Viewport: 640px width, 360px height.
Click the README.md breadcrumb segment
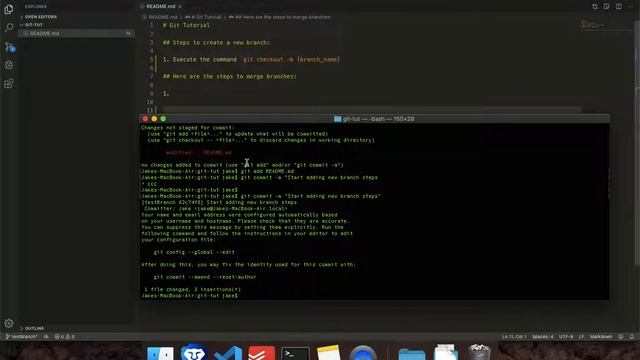tap(162, 17)
